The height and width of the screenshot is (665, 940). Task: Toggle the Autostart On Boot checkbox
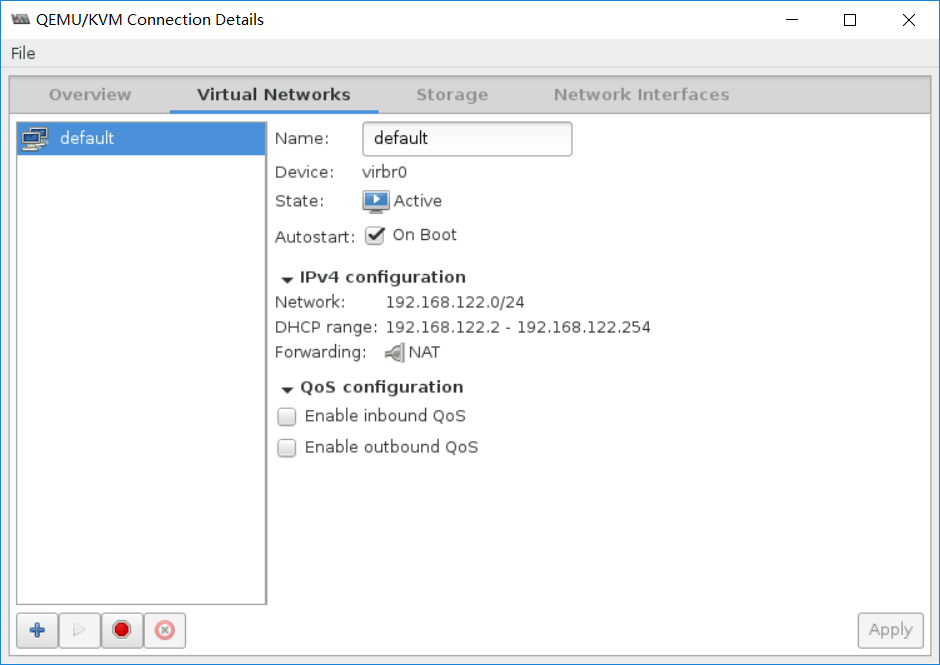[375, 235]
